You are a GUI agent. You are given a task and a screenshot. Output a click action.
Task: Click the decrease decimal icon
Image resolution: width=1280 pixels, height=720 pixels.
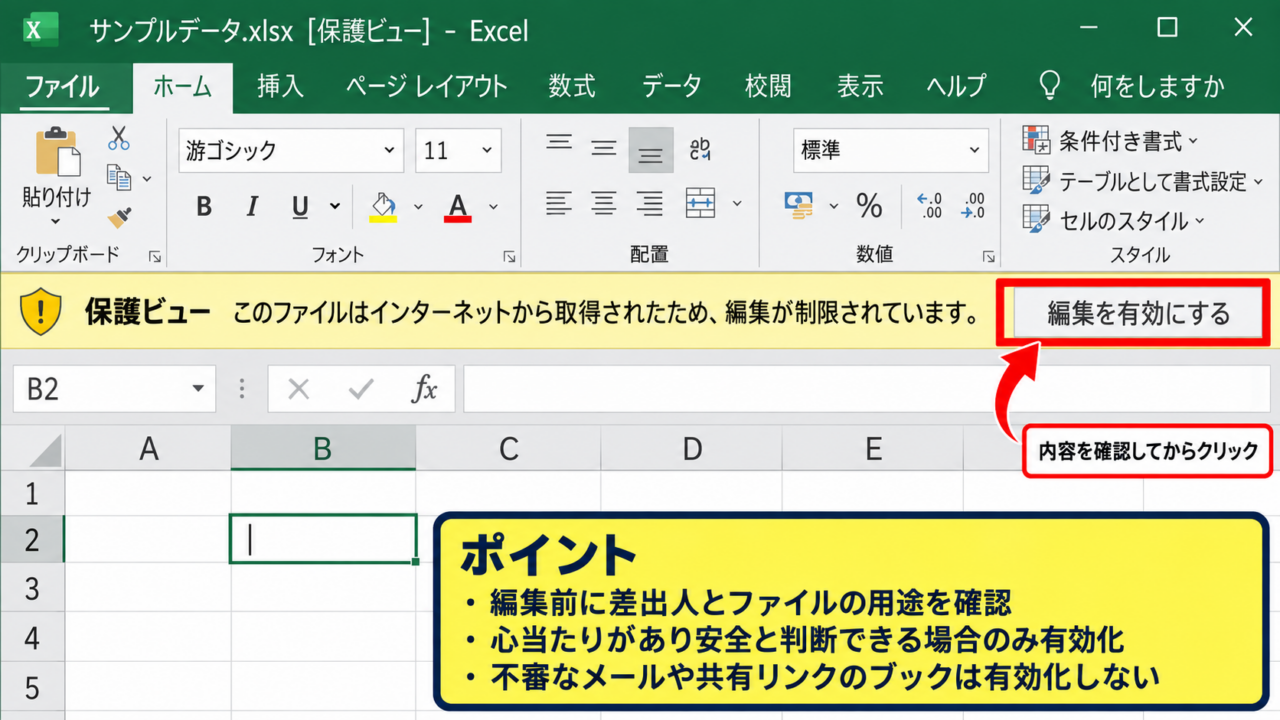[x=972, y=206]
